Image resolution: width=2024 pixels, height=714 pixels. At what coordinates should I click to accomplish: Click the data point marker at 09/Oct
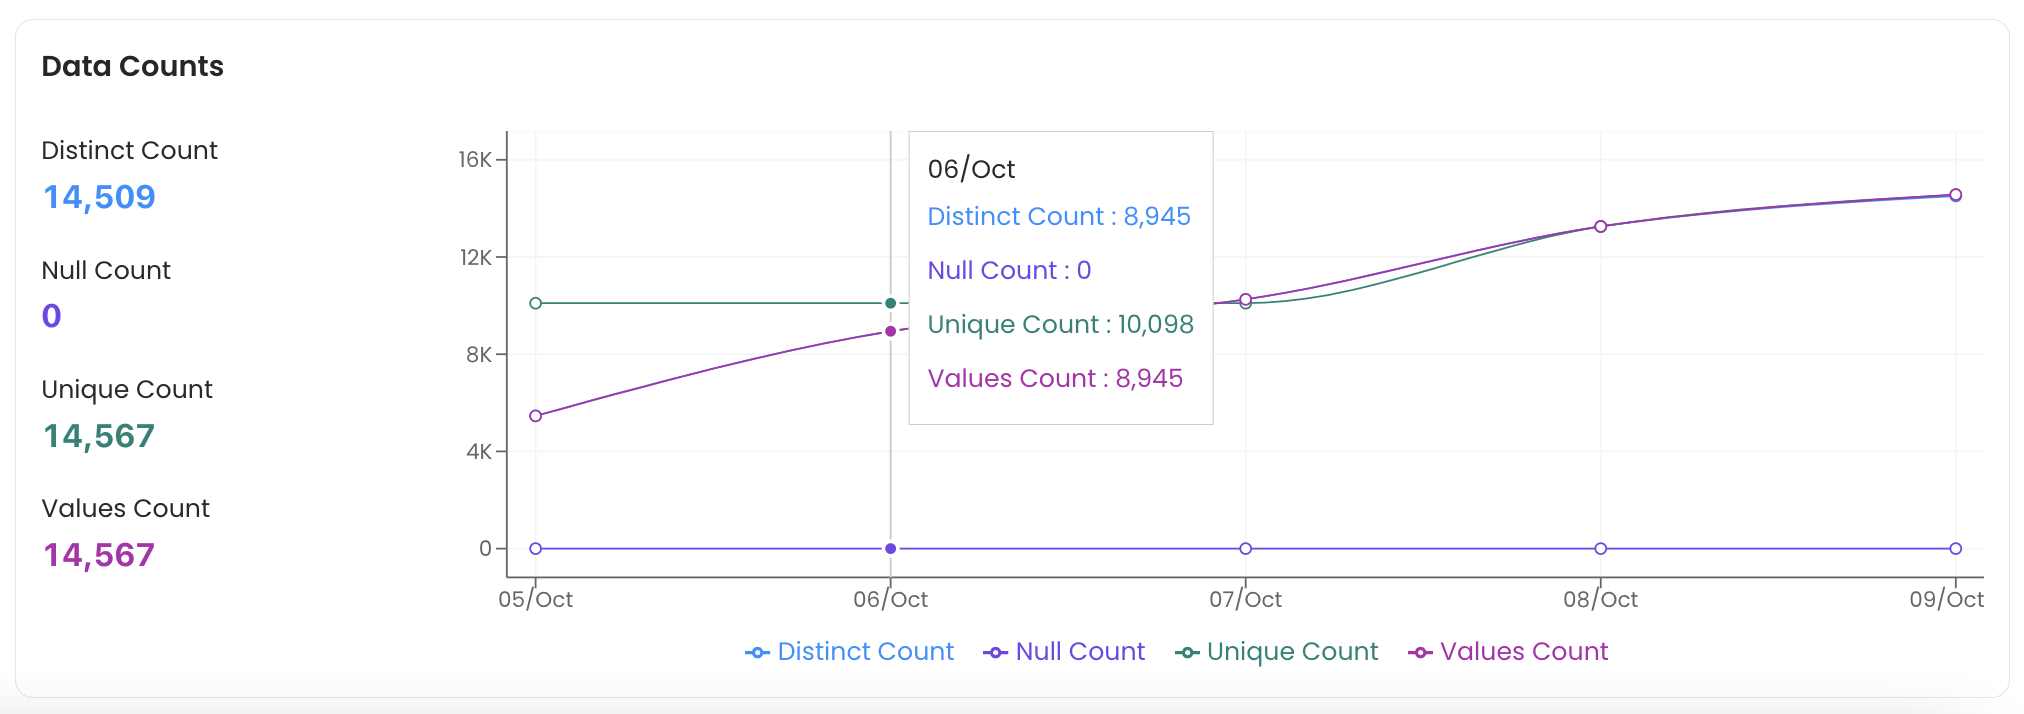click(1954, 195)
